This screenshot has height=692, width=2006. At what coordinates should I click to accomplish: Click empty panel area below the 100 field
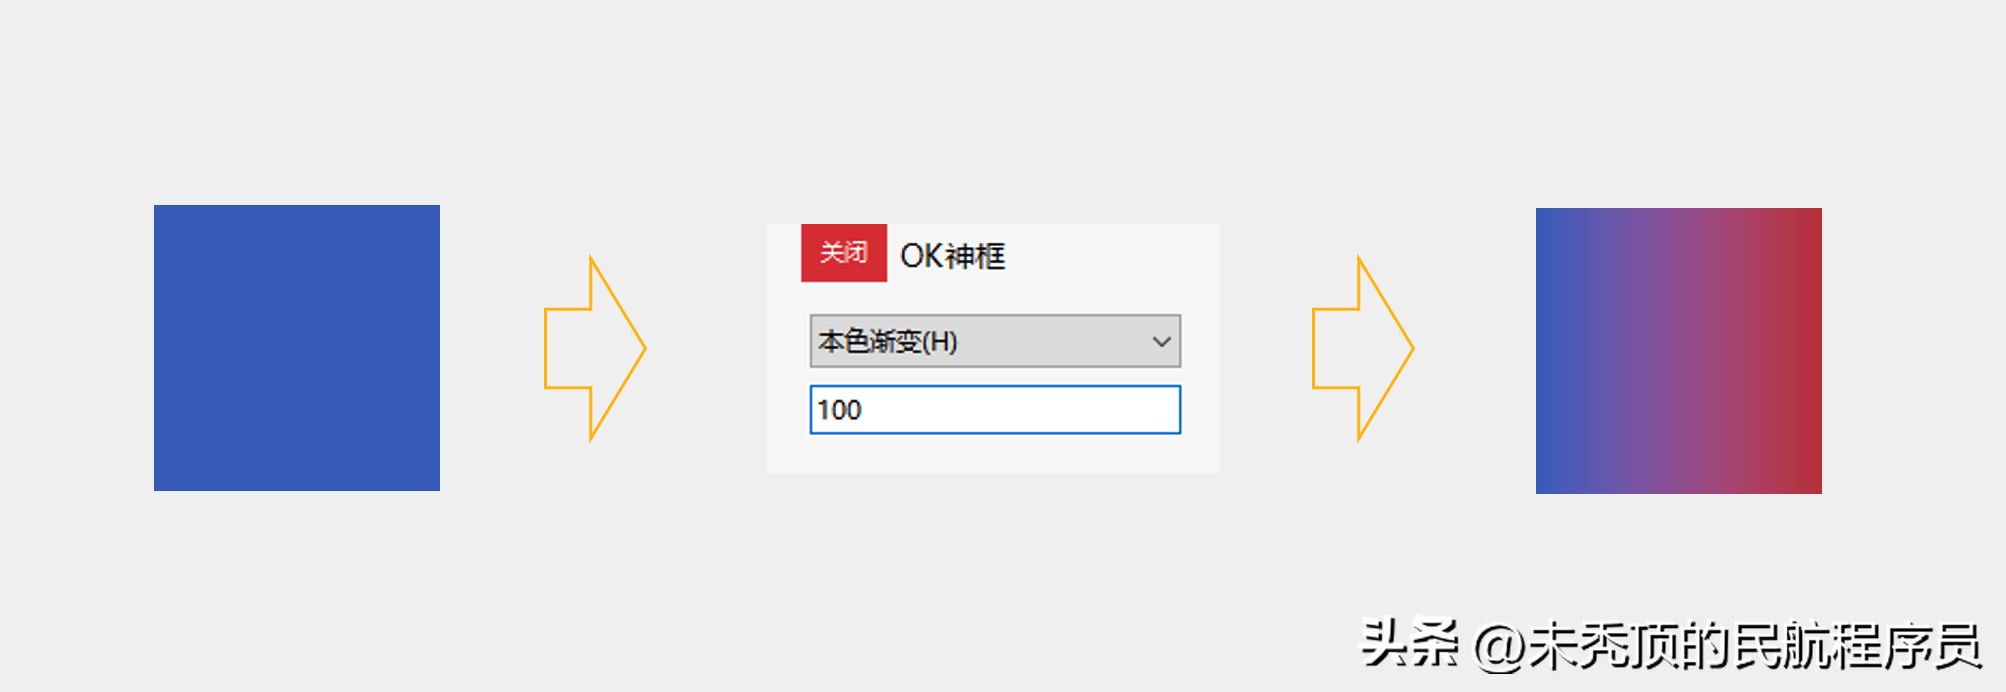[993, 455]
